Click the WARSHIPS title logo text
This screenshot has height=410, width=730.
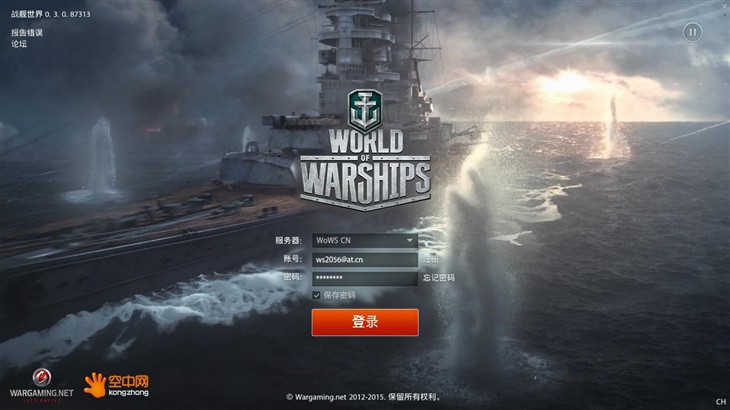coord(365,183)
